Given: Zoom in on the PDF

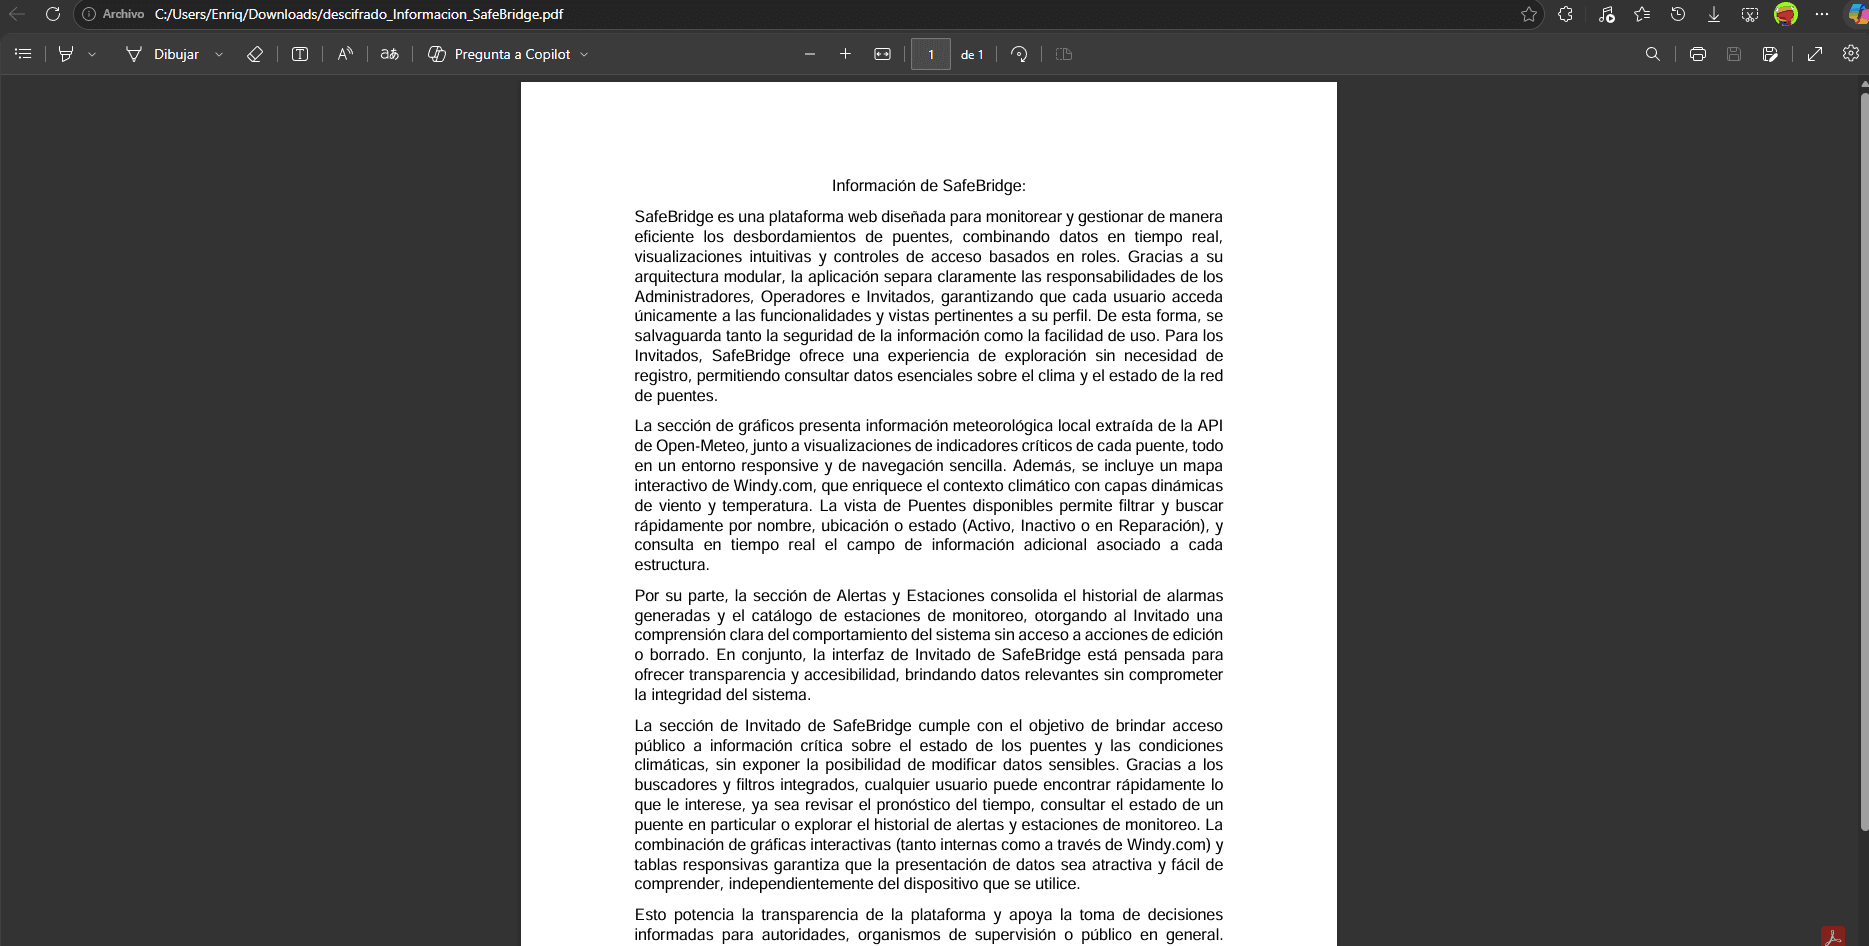Looking at the screenshot, I should point(845,54).
